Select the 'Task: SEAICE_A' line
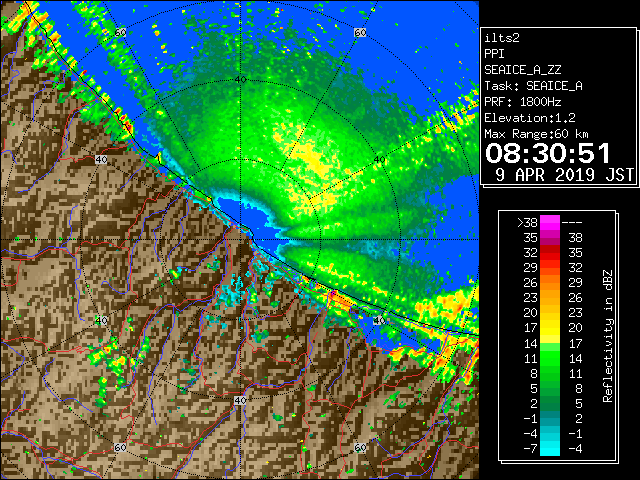Image resolution: width=640 pixels, height=480 pixels. [x=533, y=86]
